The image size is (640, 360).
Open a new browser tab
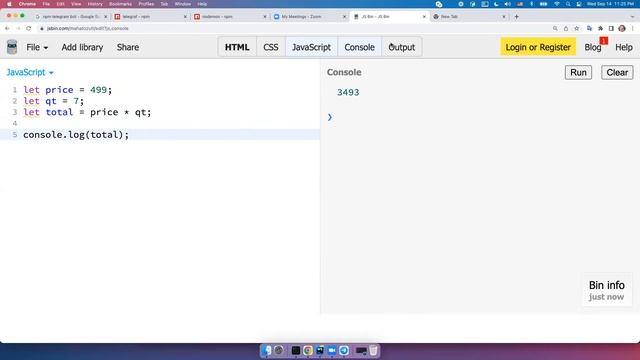[516, 17]
